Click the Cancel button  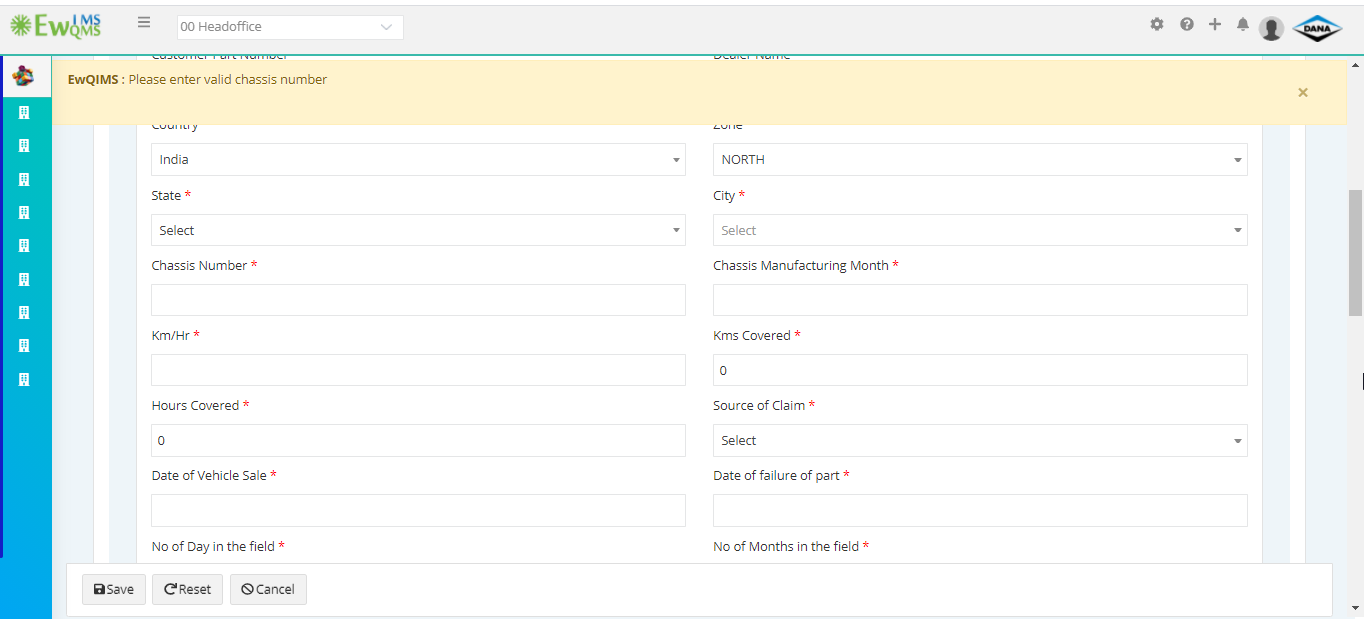[x=268, y=589]
